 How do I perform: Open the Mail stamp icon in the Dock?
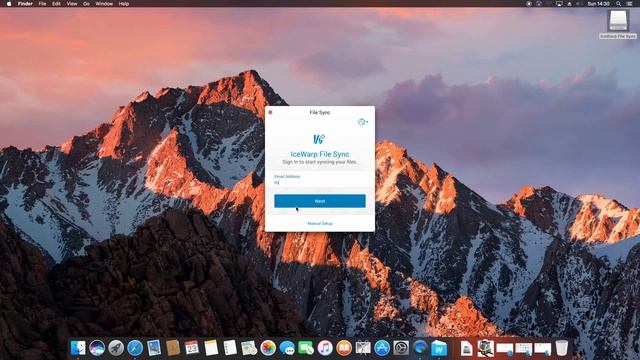pyautogui.click(x=154, y=348)
